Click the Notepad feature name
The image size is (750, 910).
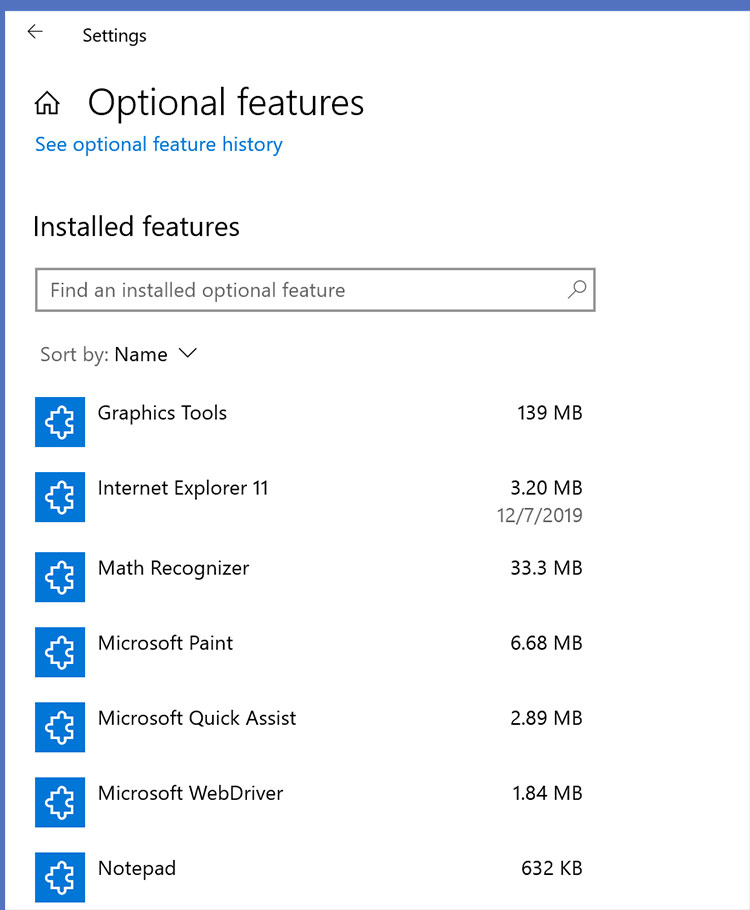[137, 869]
